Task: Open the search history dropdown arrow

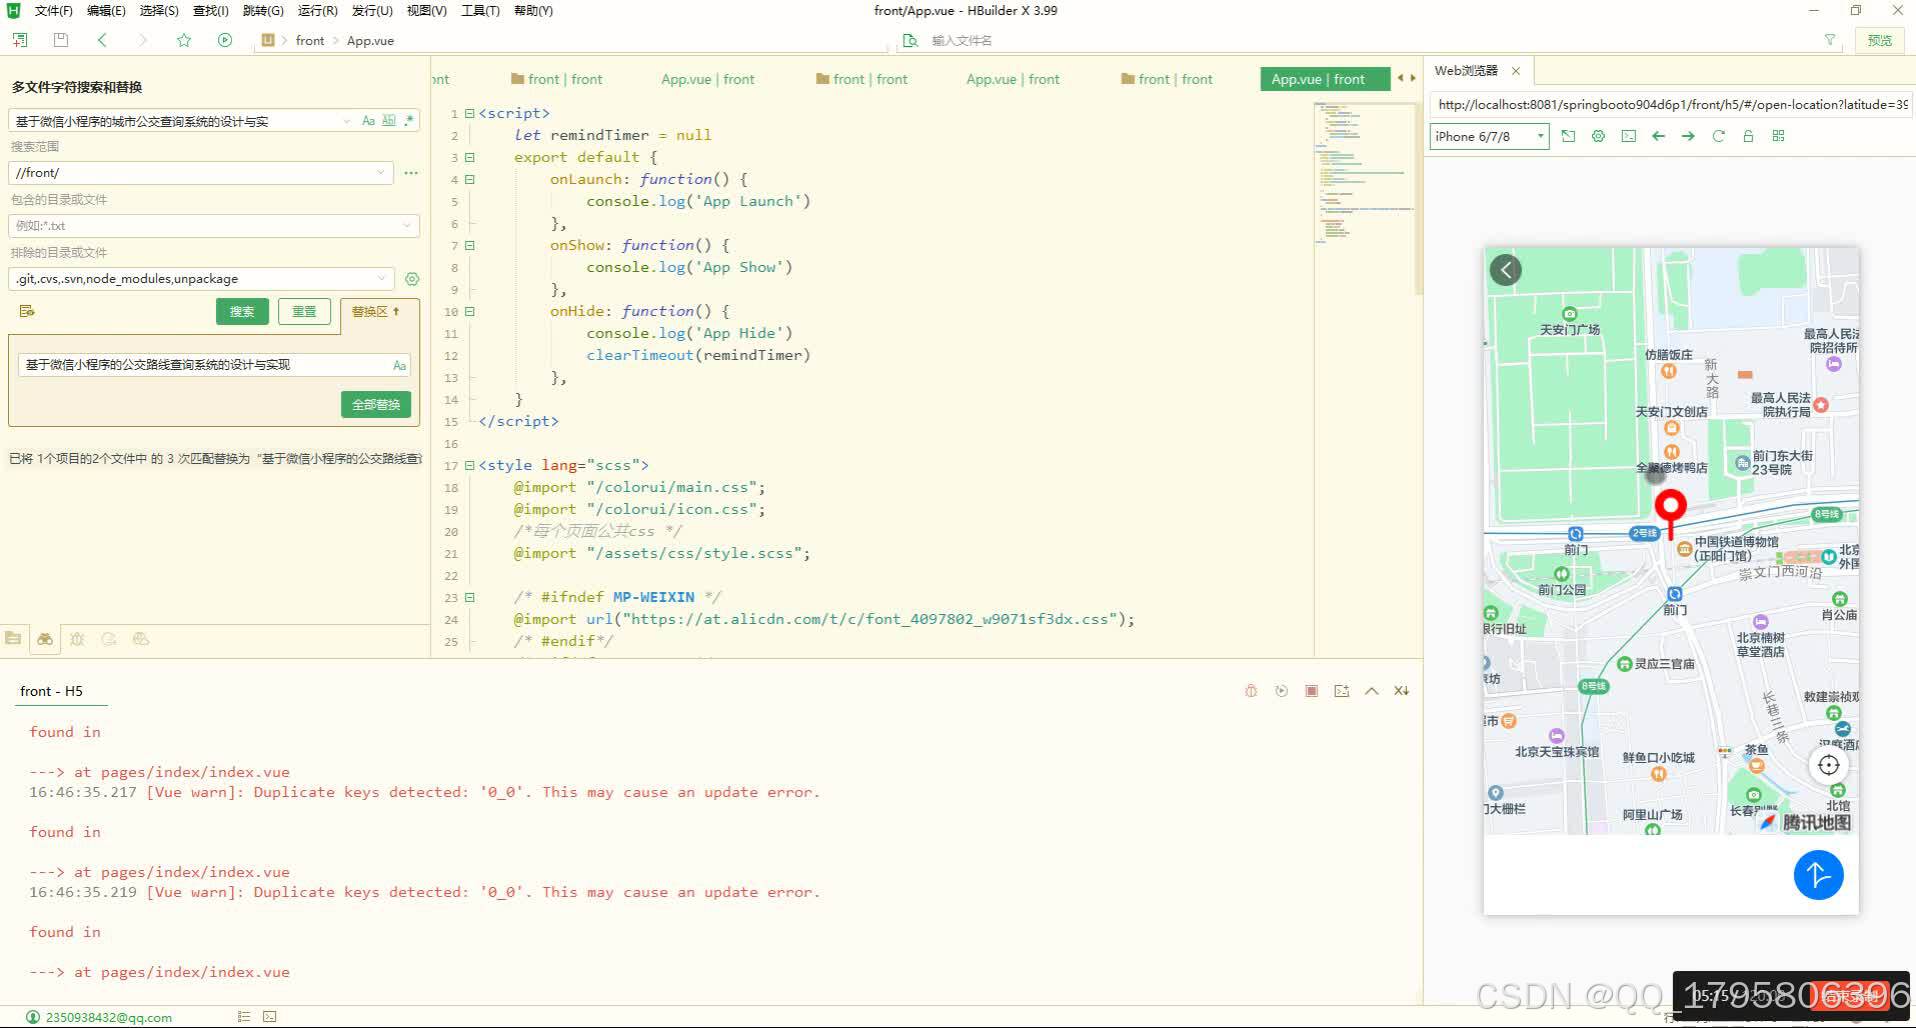Action: [x=347, y=121]
